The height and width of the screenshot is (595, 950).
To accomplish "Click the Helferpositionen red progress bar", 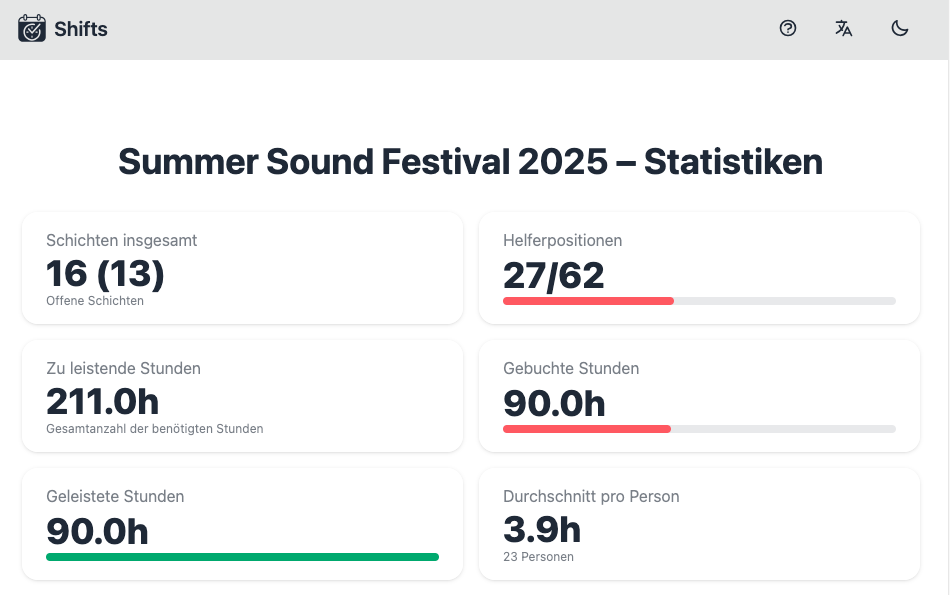I will (589, 301).
